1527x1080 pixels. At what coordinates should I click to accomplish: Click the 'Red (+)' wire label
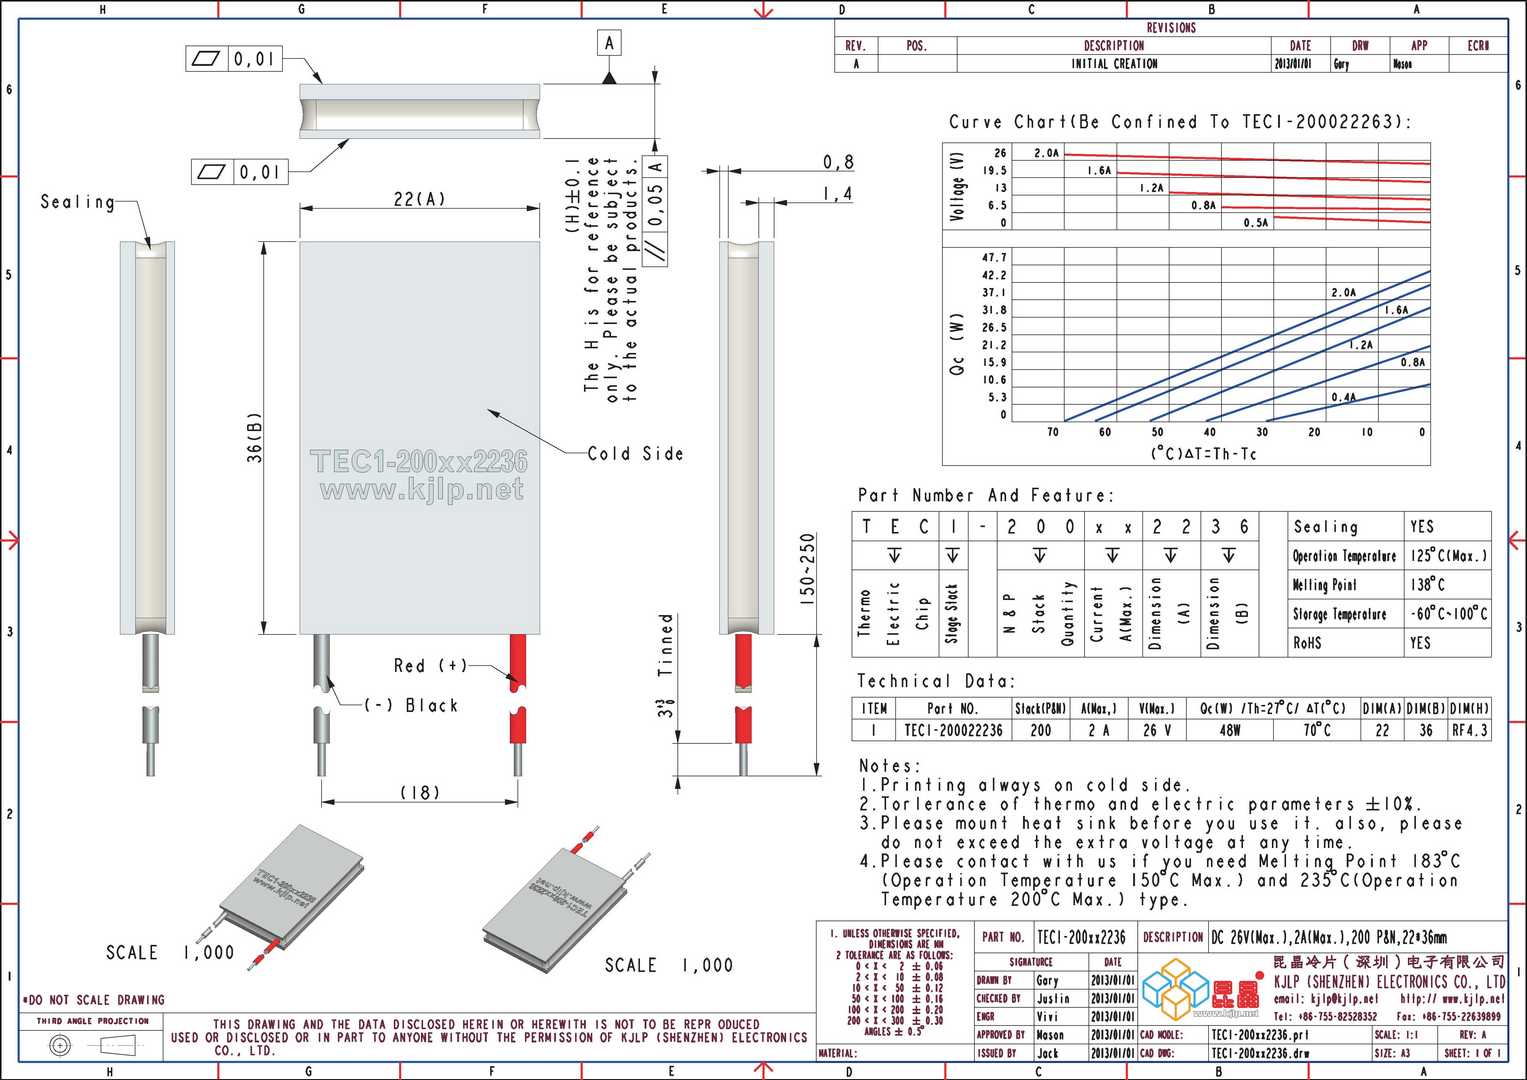click(430, 665)
